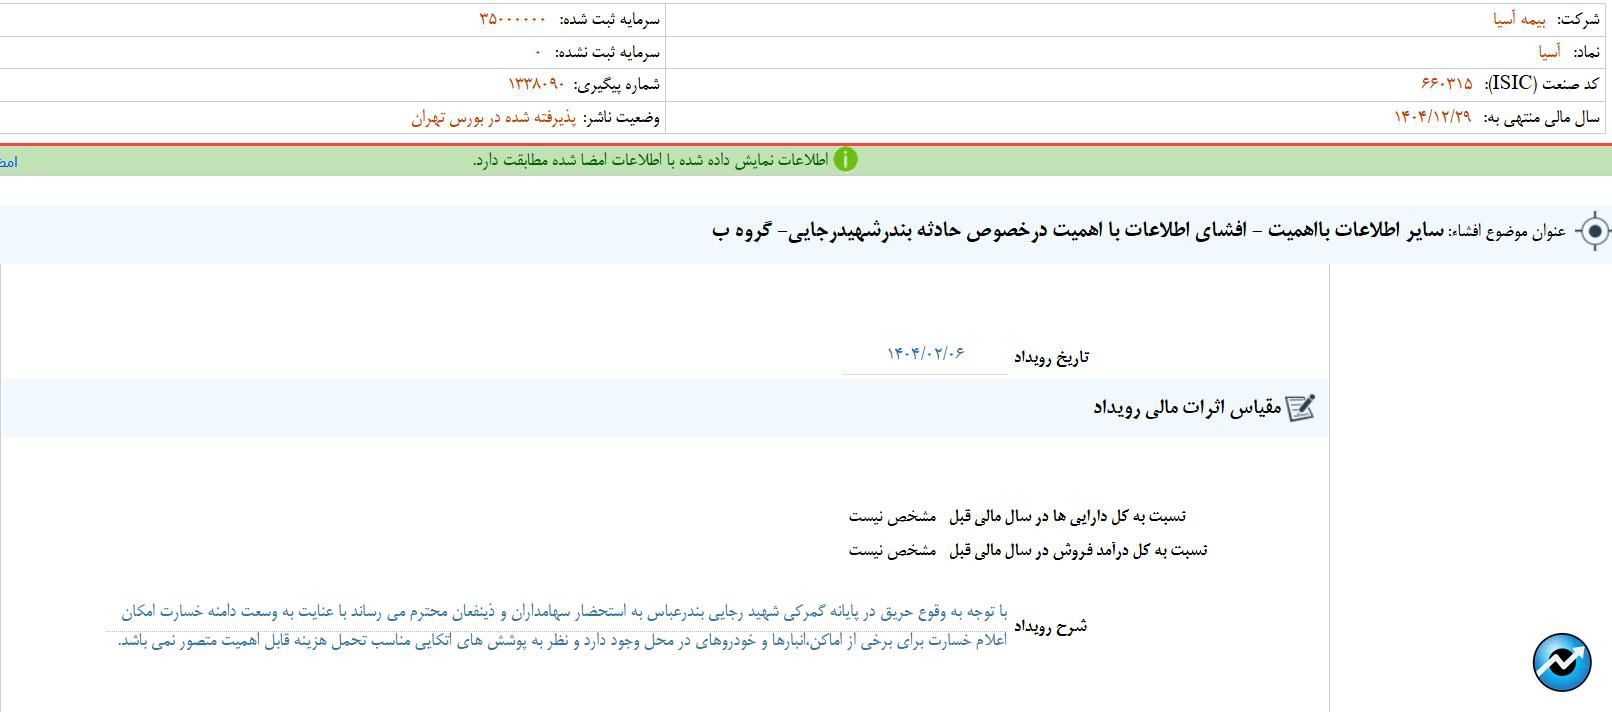
Task: Click the شرح رویداد label
Action: tap(1050, 627)
